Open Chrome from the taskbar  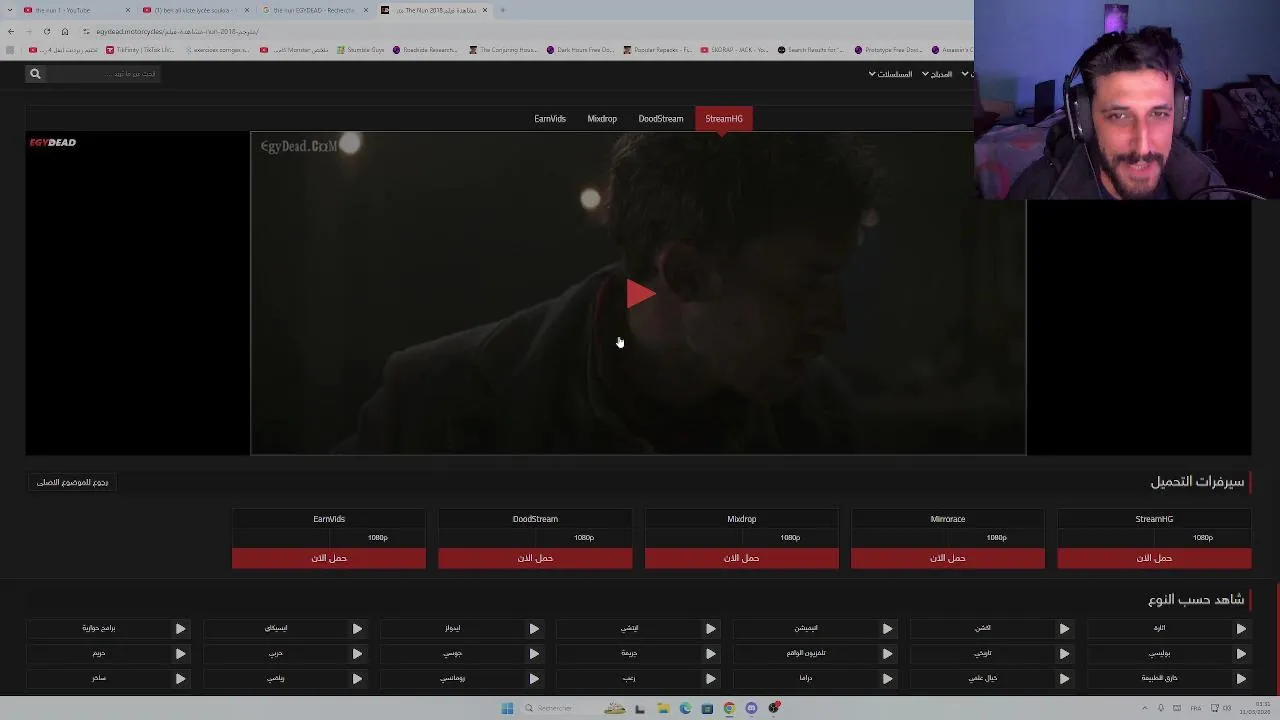729,708
